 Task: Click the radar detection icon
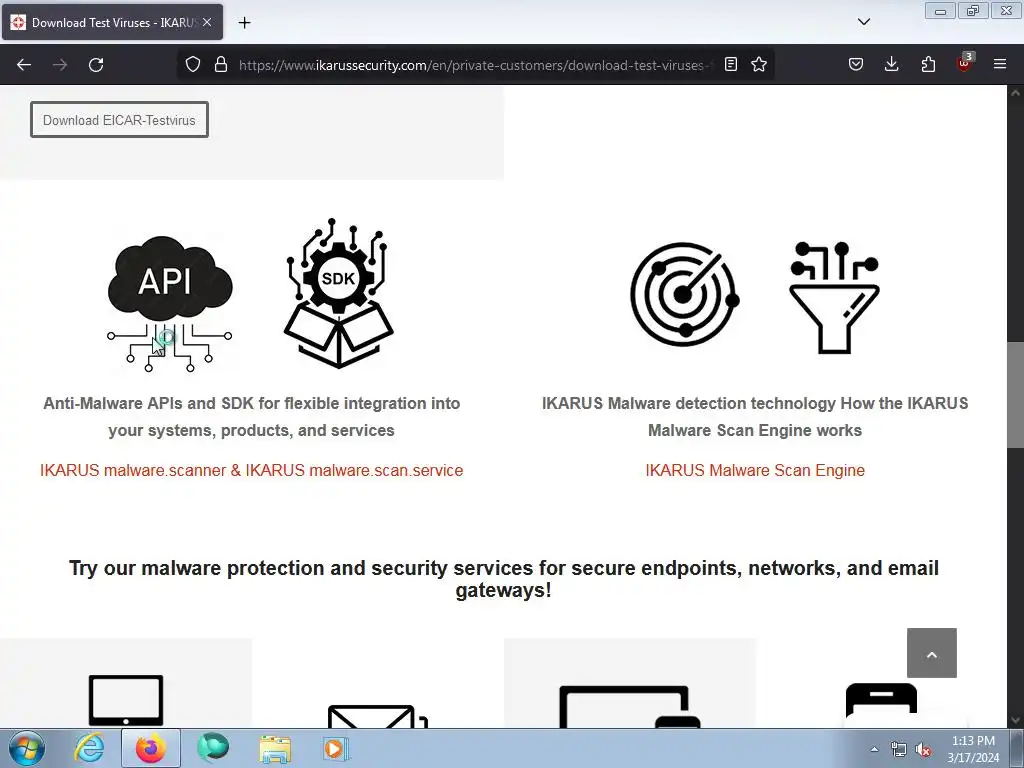click(684, 294)
